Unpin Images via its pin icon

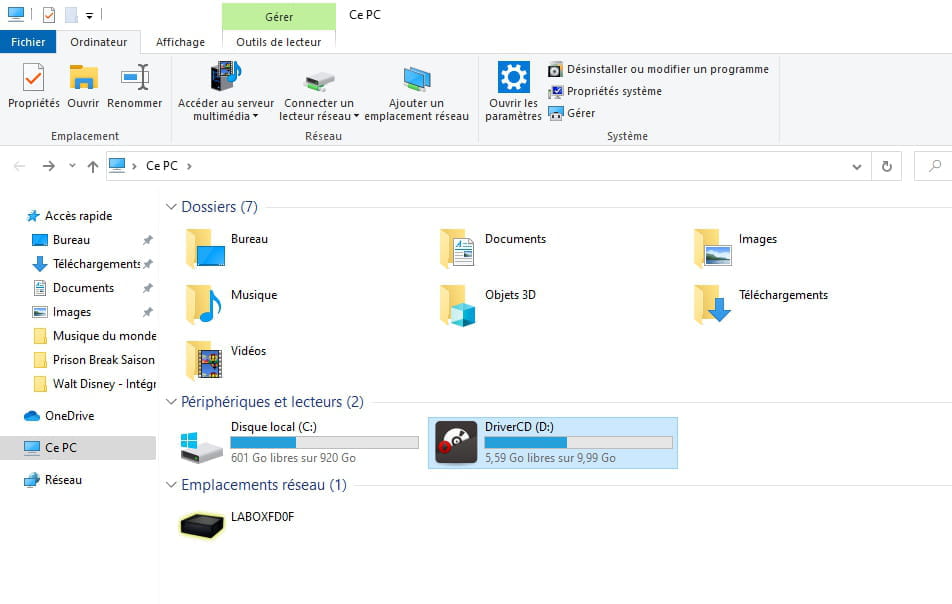[x=148, y=312]
